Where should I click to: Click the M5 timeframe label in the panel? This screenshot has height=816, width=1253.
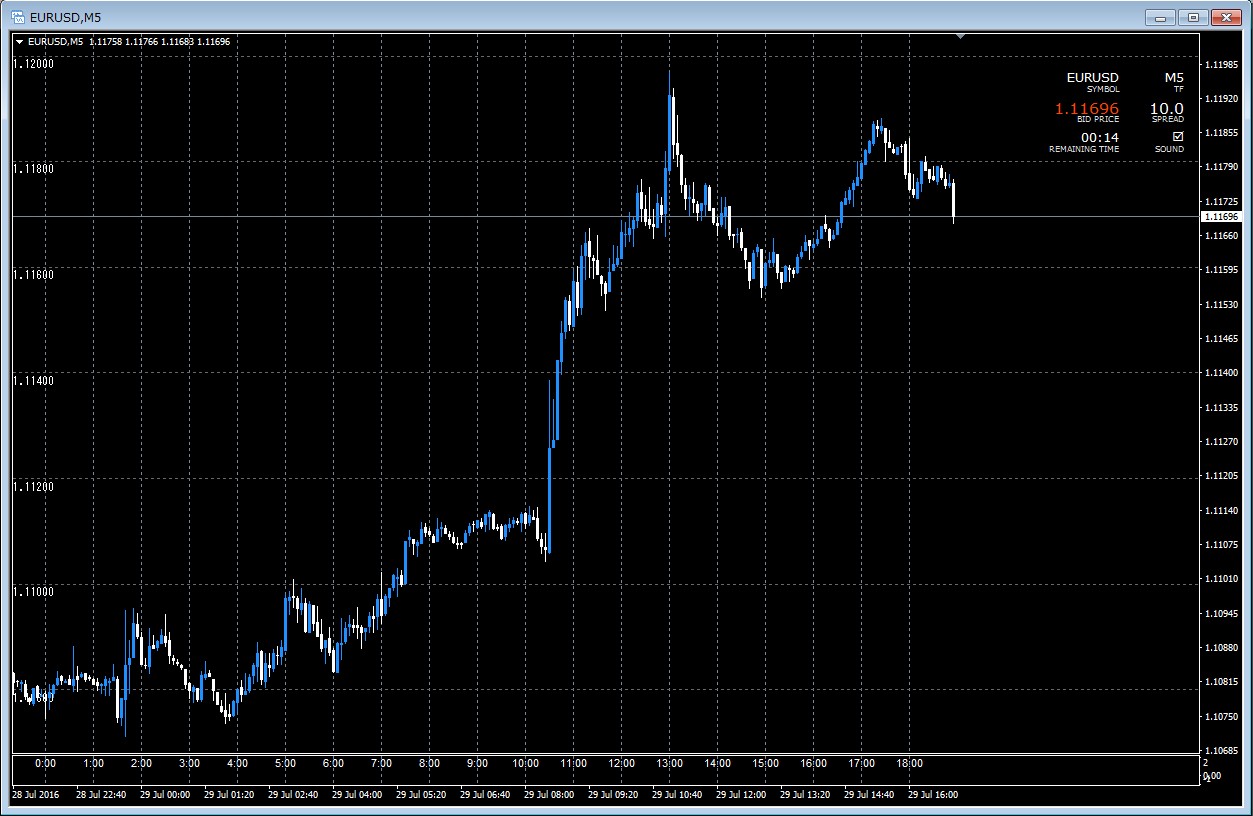point(1174,78)
